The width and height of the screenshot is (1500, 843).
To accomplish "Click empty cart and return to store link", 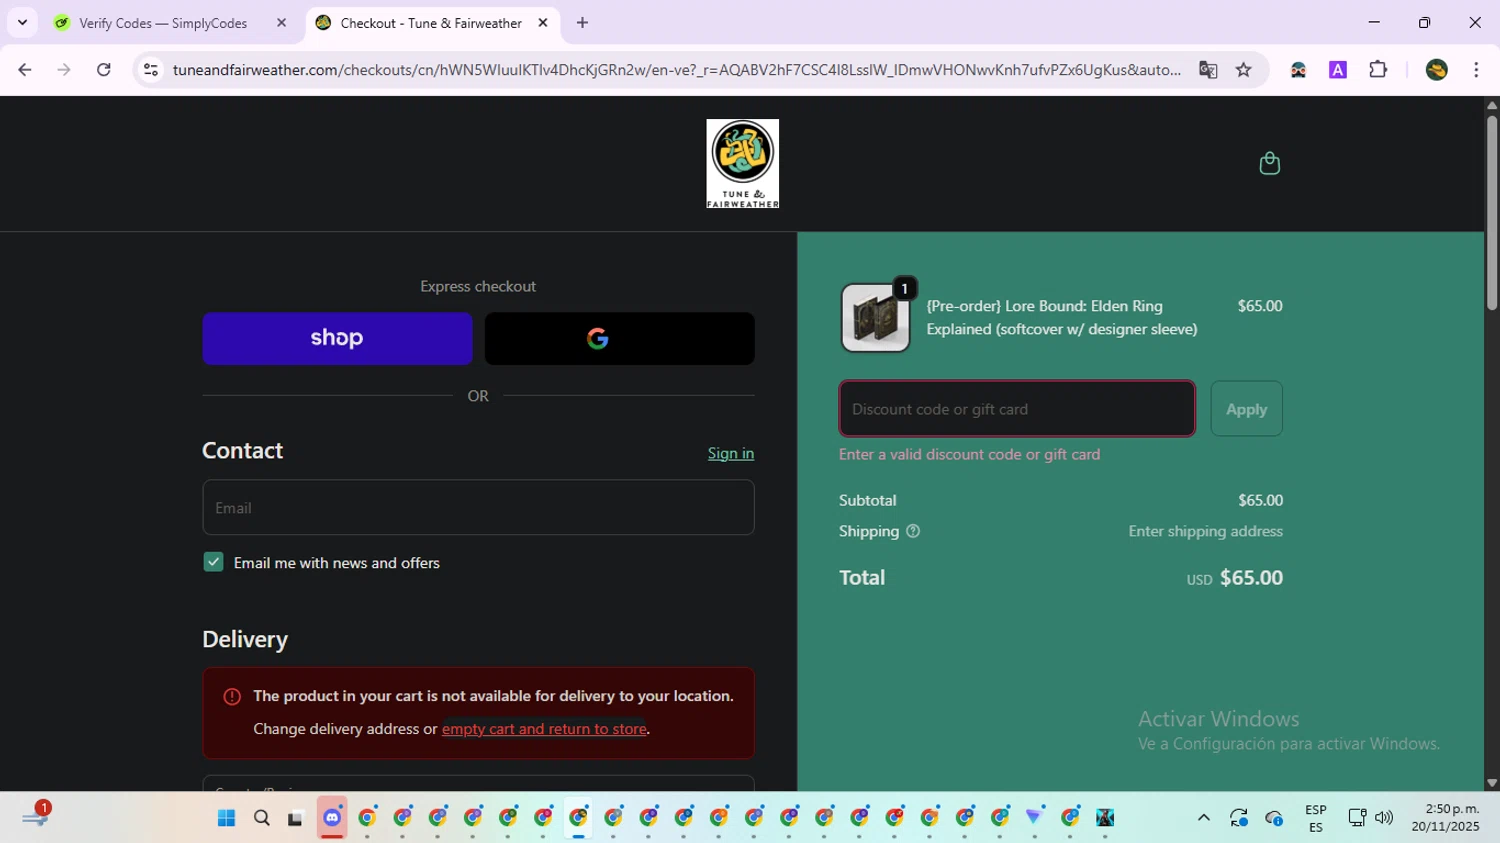I will coord(544,729).
